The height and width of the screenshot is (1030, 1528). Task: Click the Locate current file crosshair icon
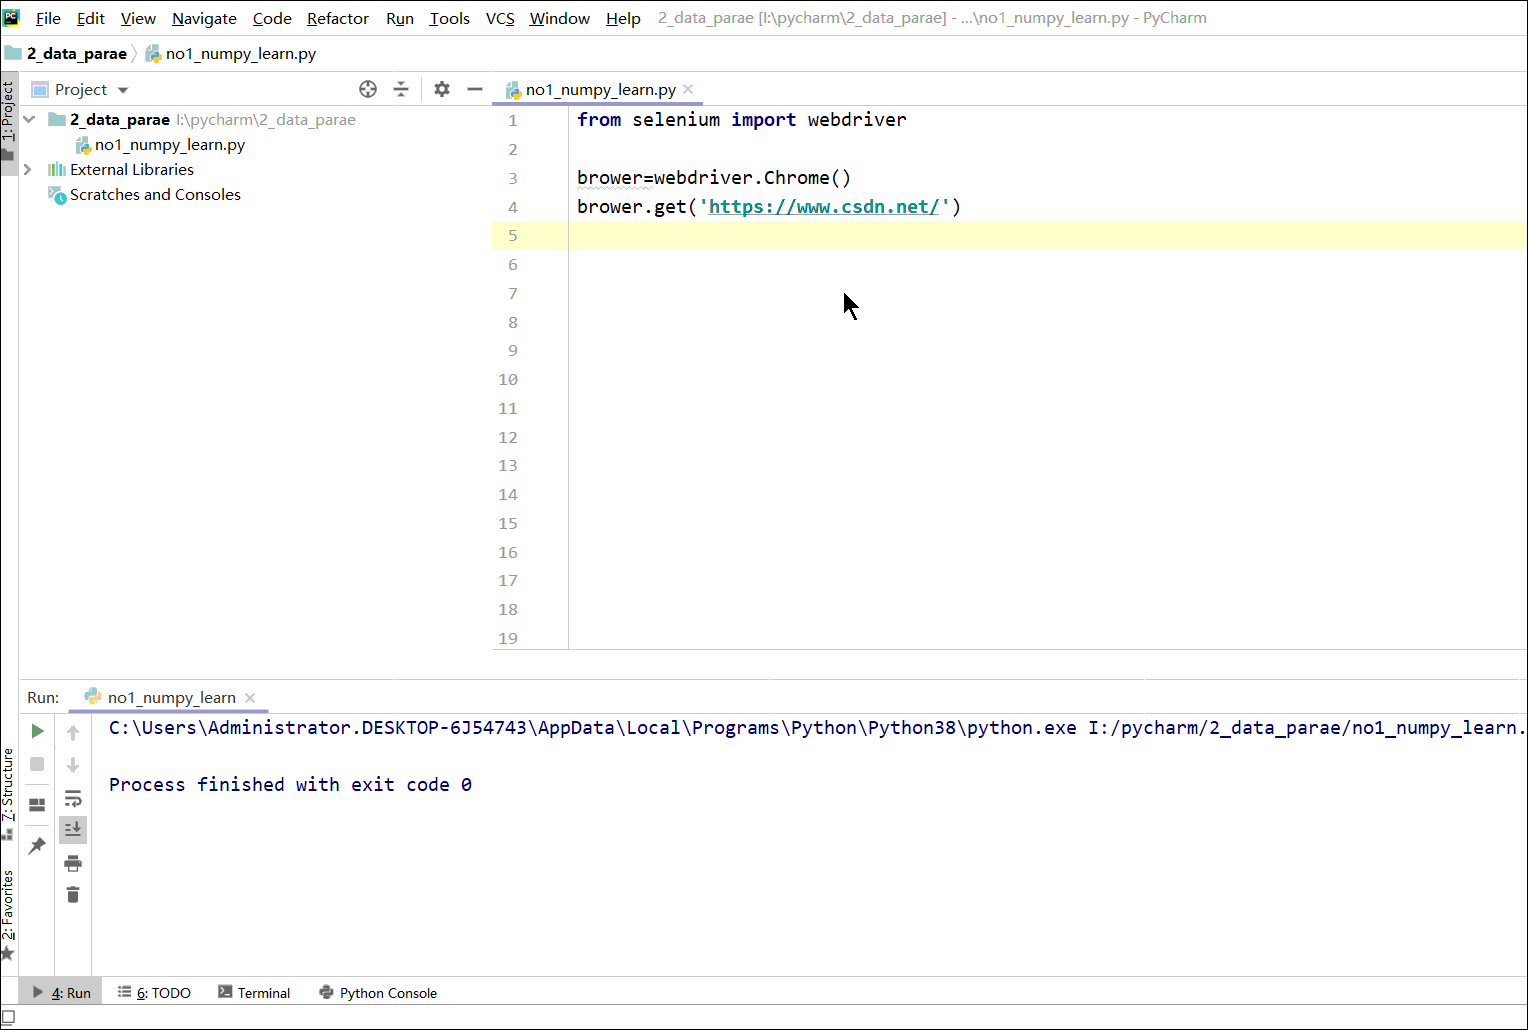point(368,89)
